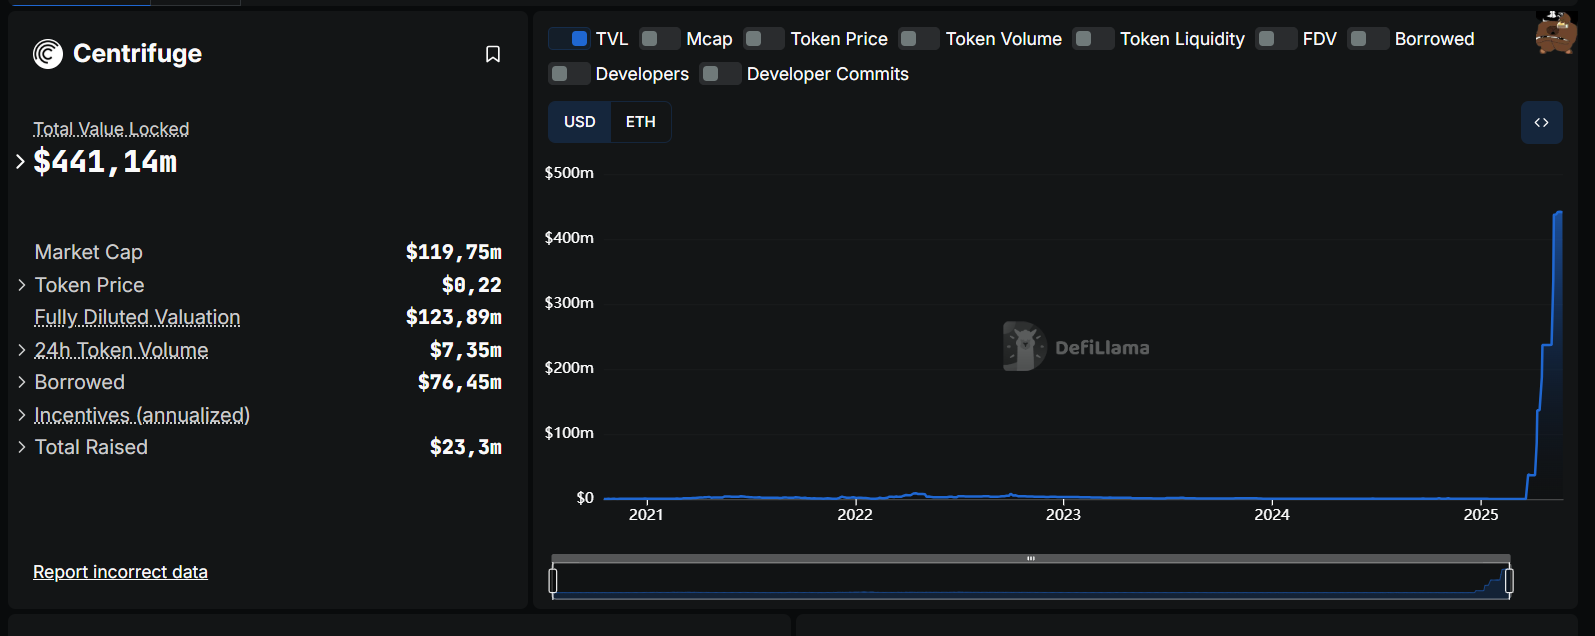Open the Report incorrect data link
The width and height of the screenshot is (1595, 636).
[120, 572]
